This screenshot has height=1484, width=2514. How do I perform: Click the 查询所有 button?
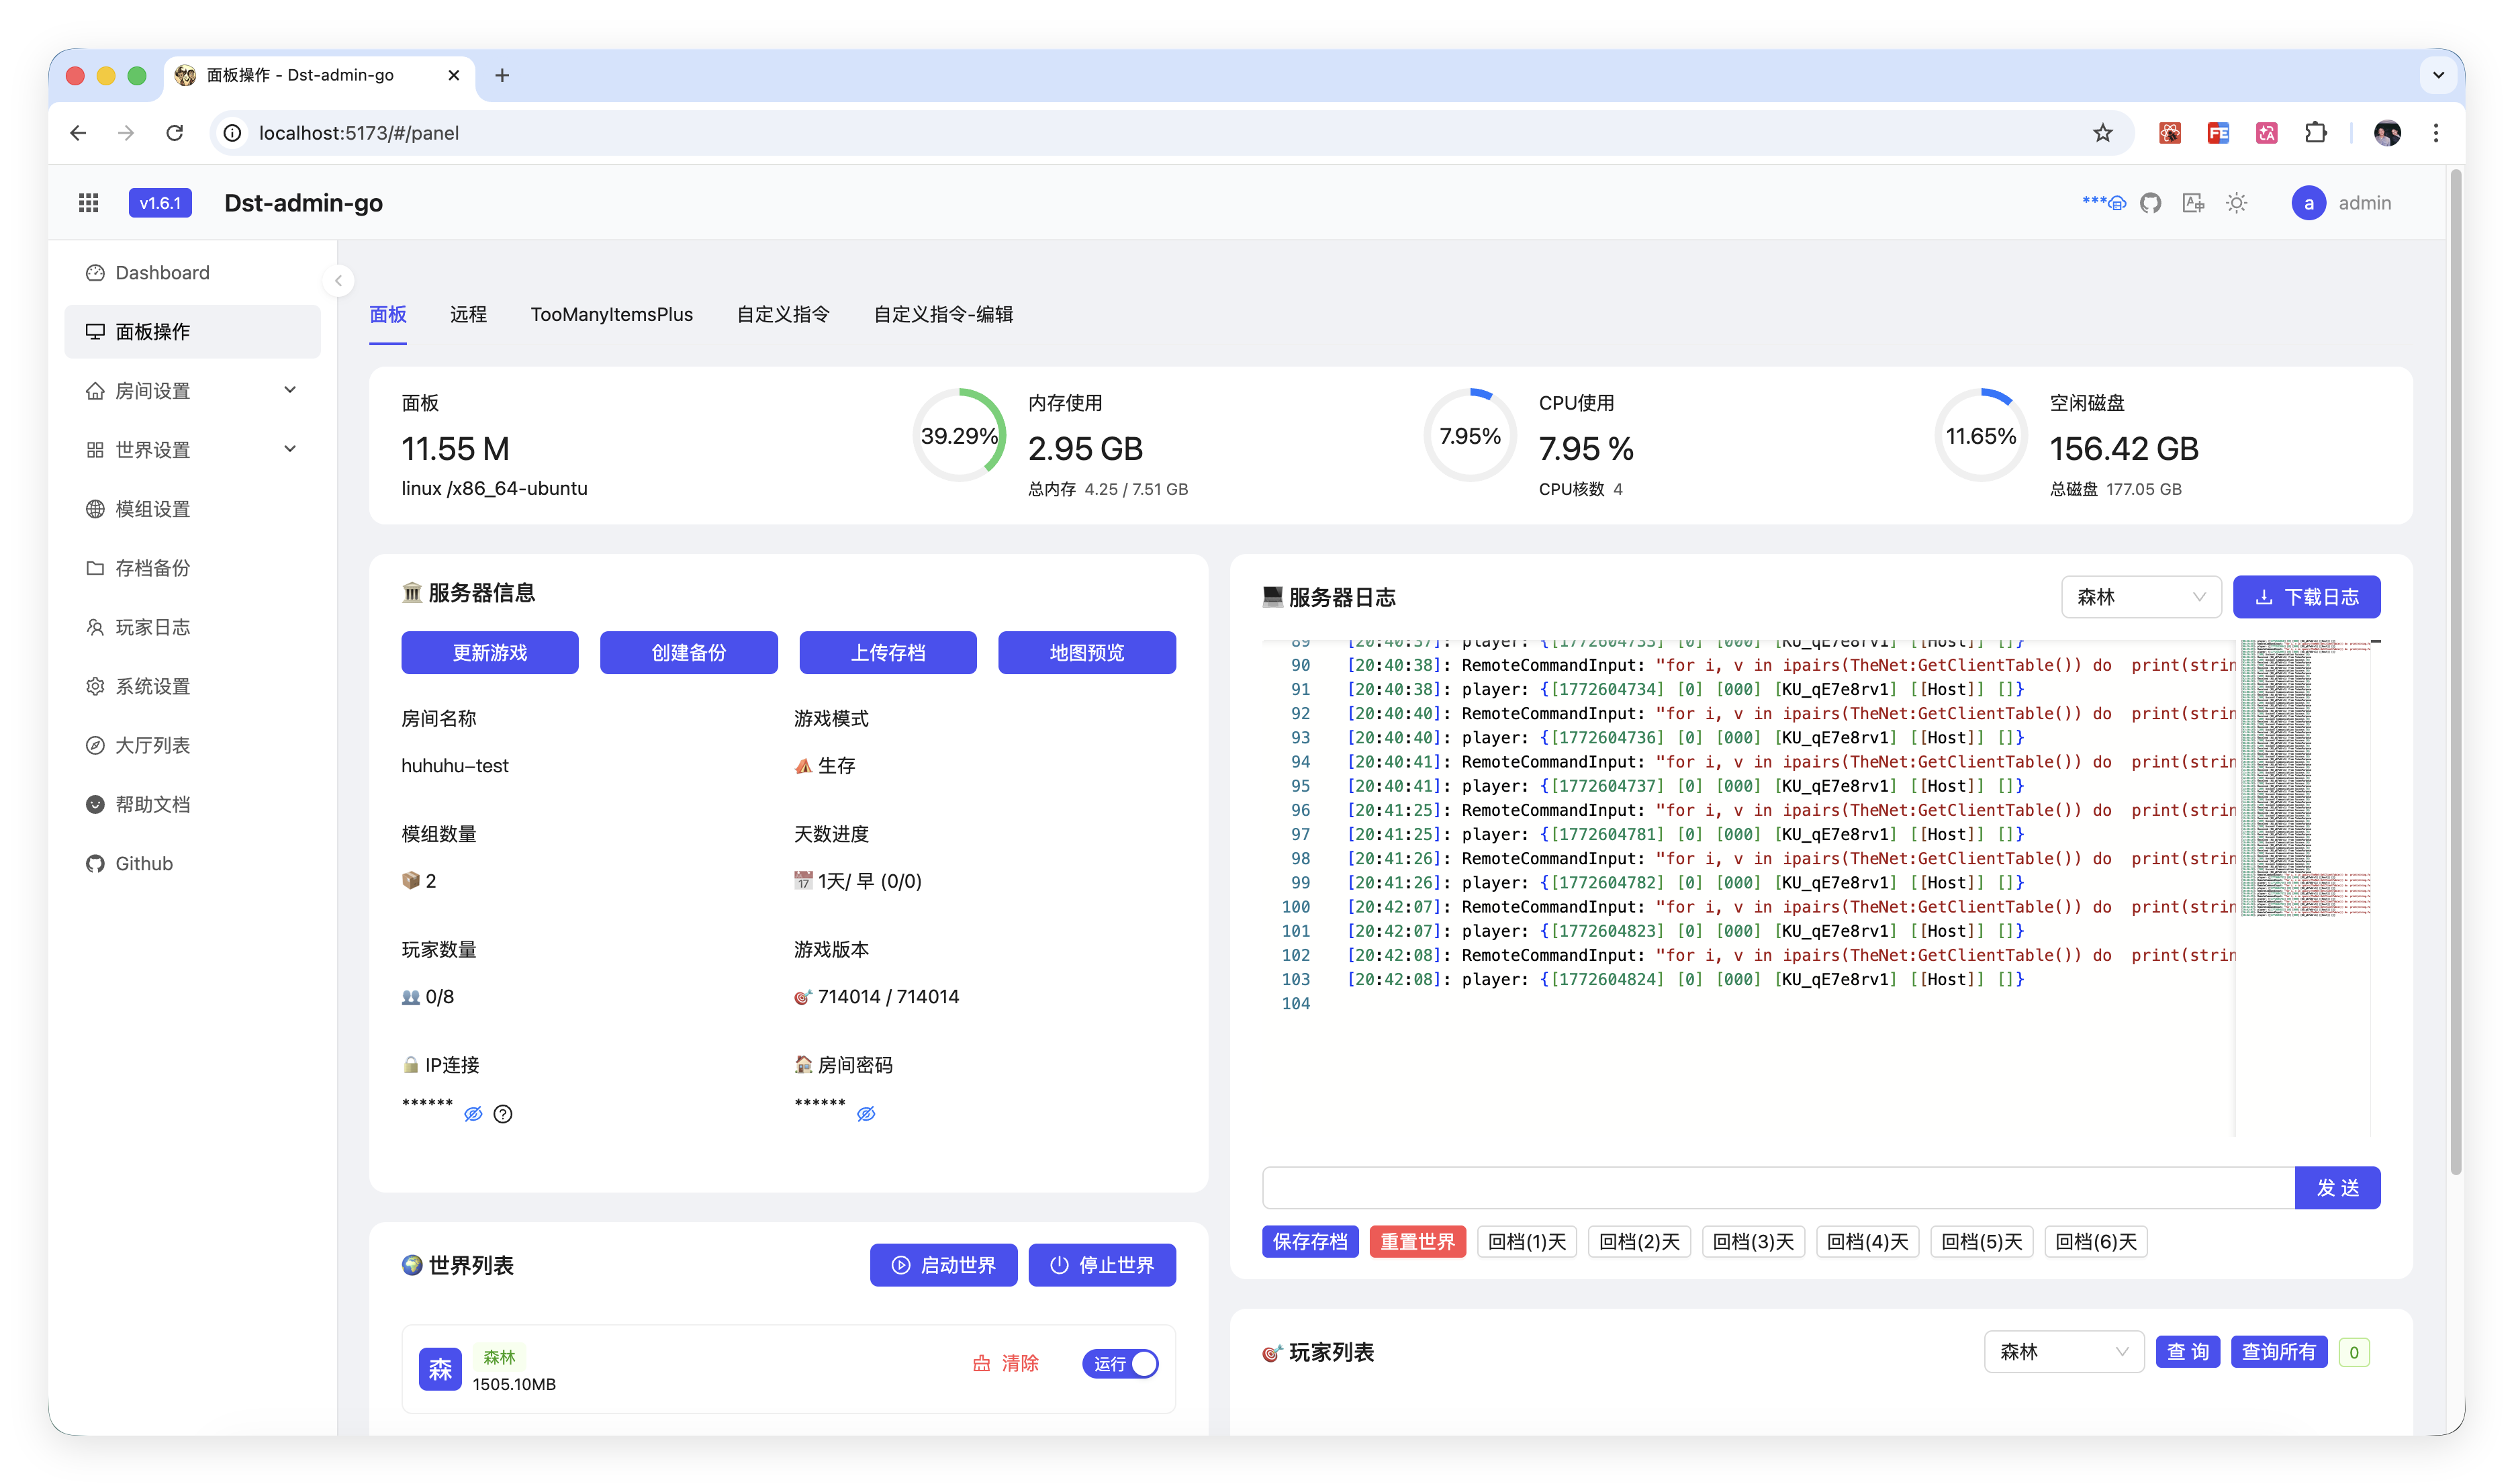pos(2278,1352)
